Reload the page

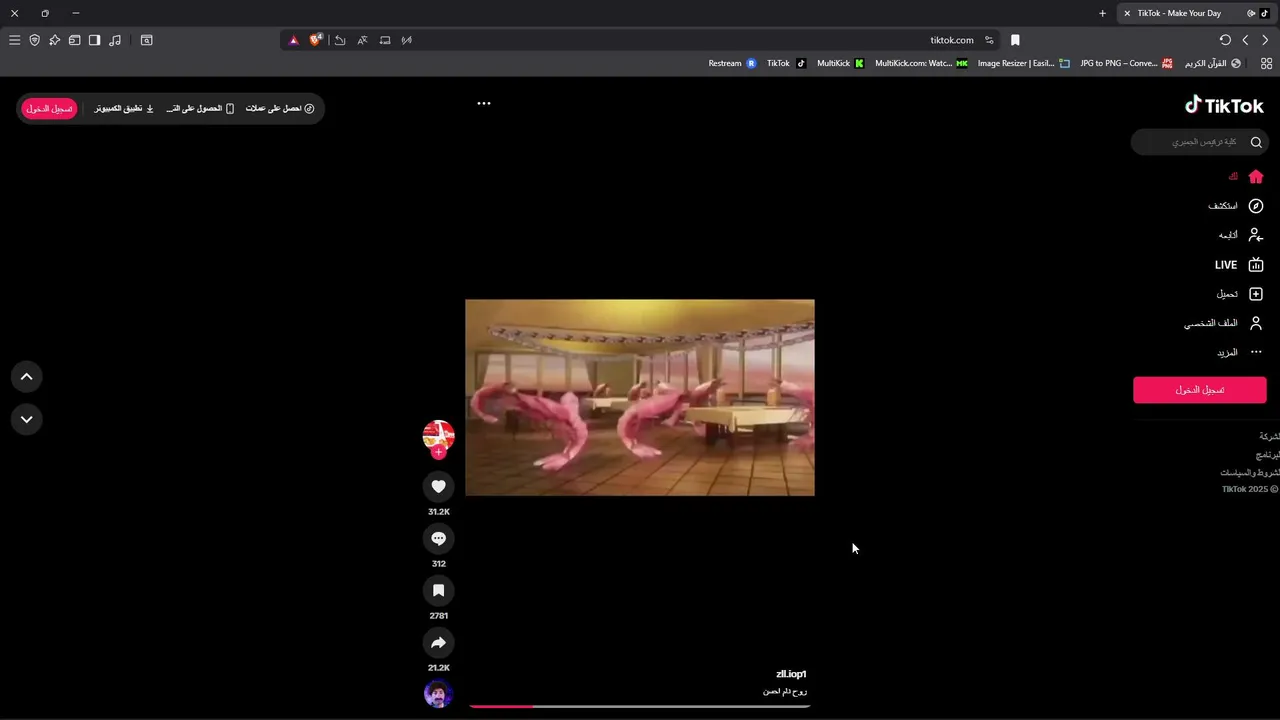coord(1225,40)
